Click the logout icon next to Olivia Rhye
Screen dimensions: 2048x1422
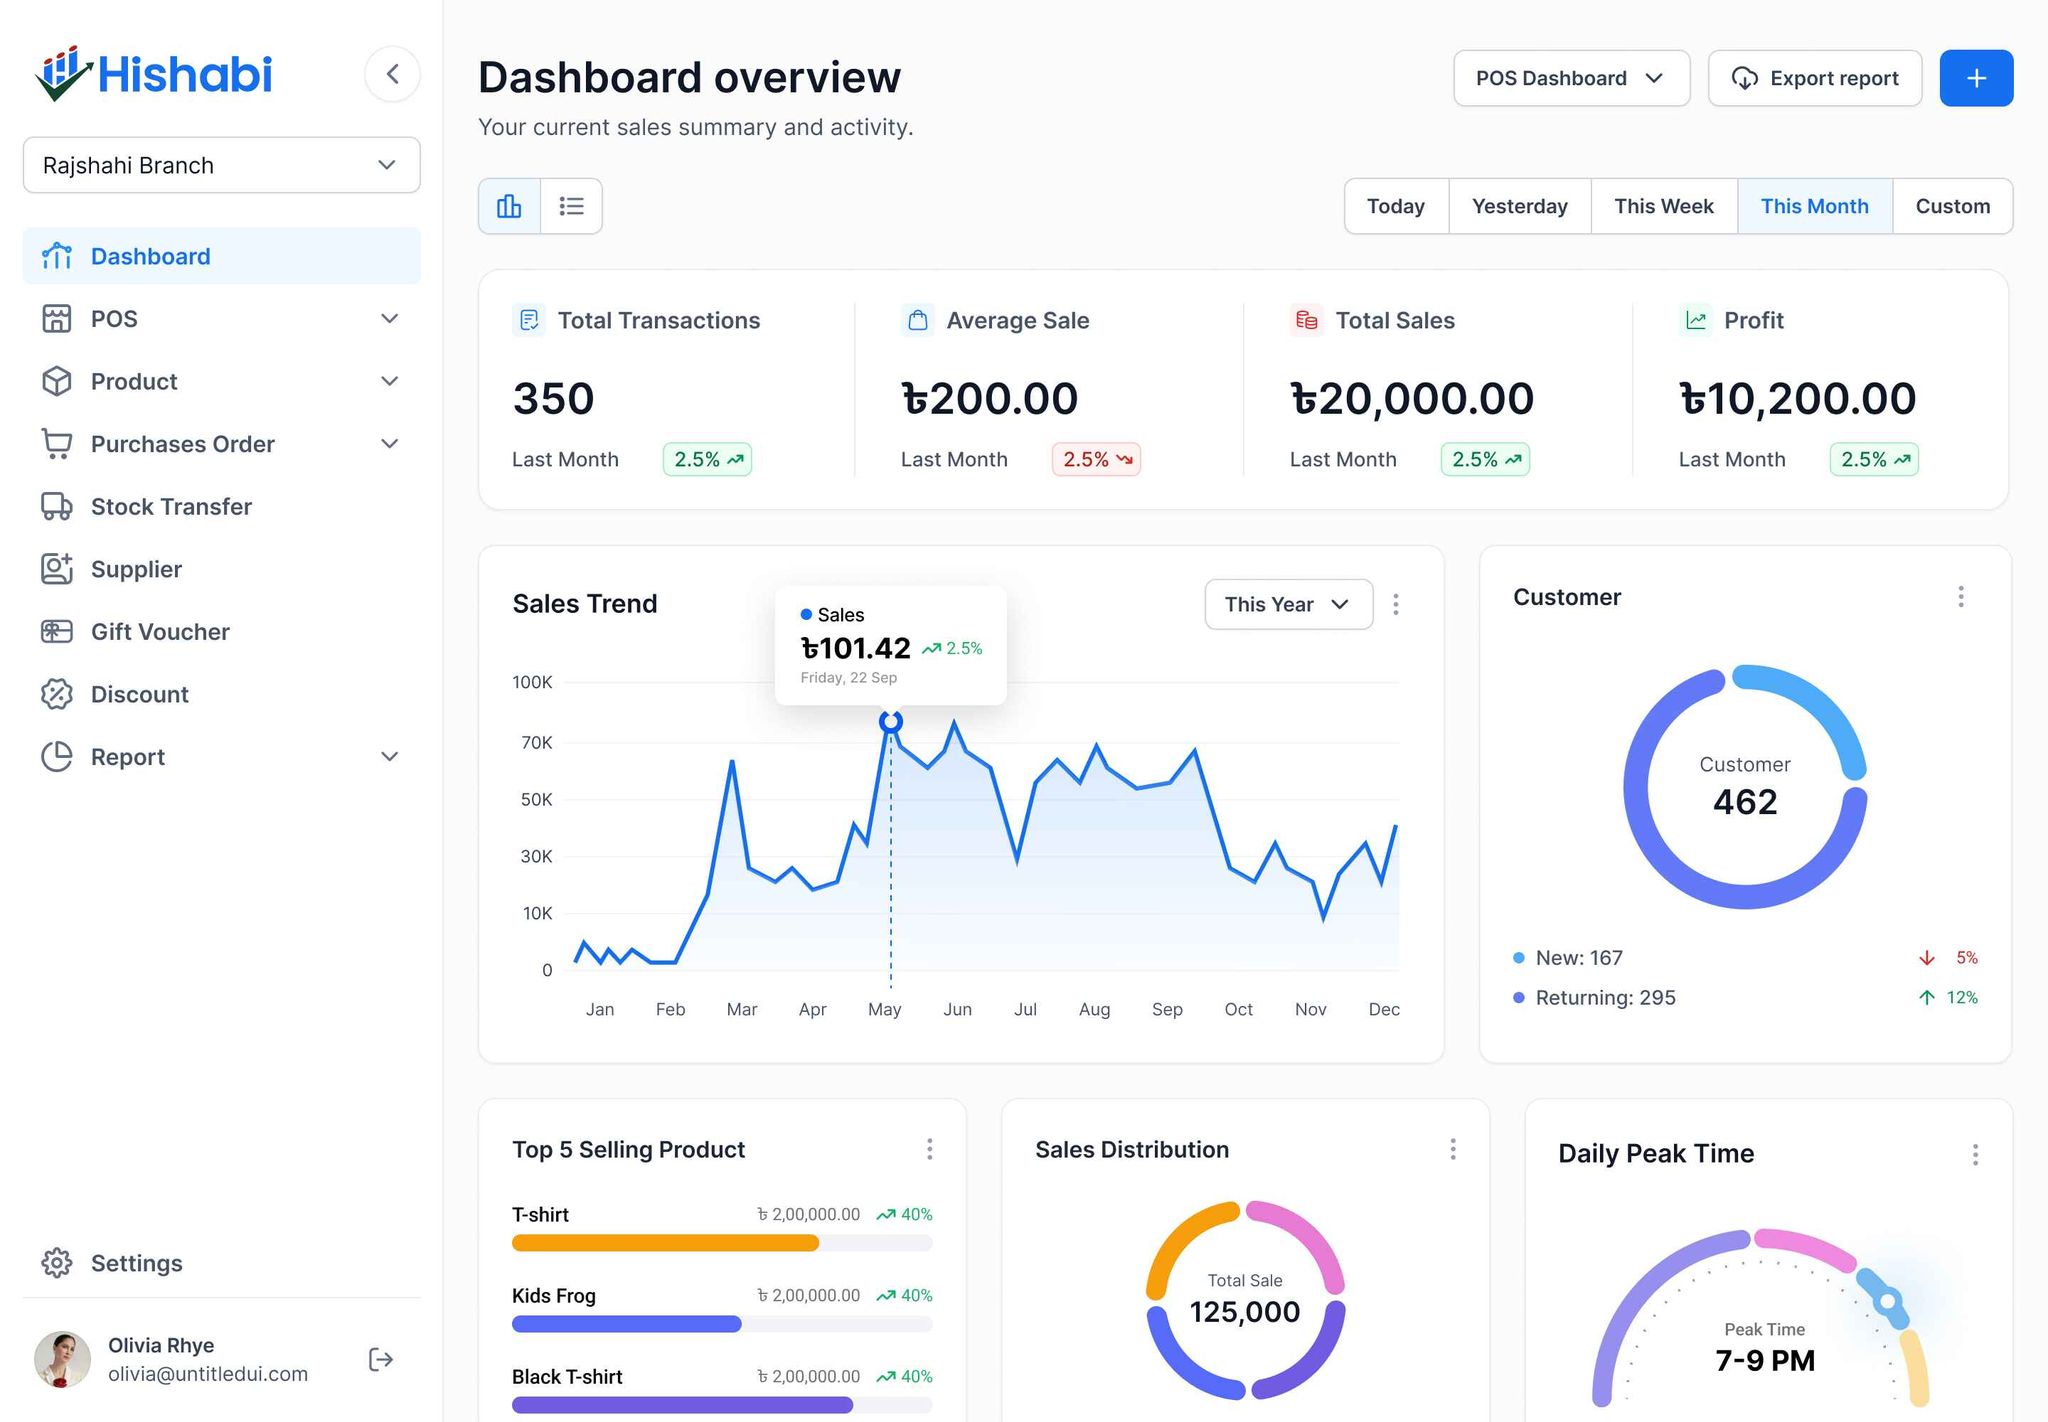click(x=381, y=1358)
